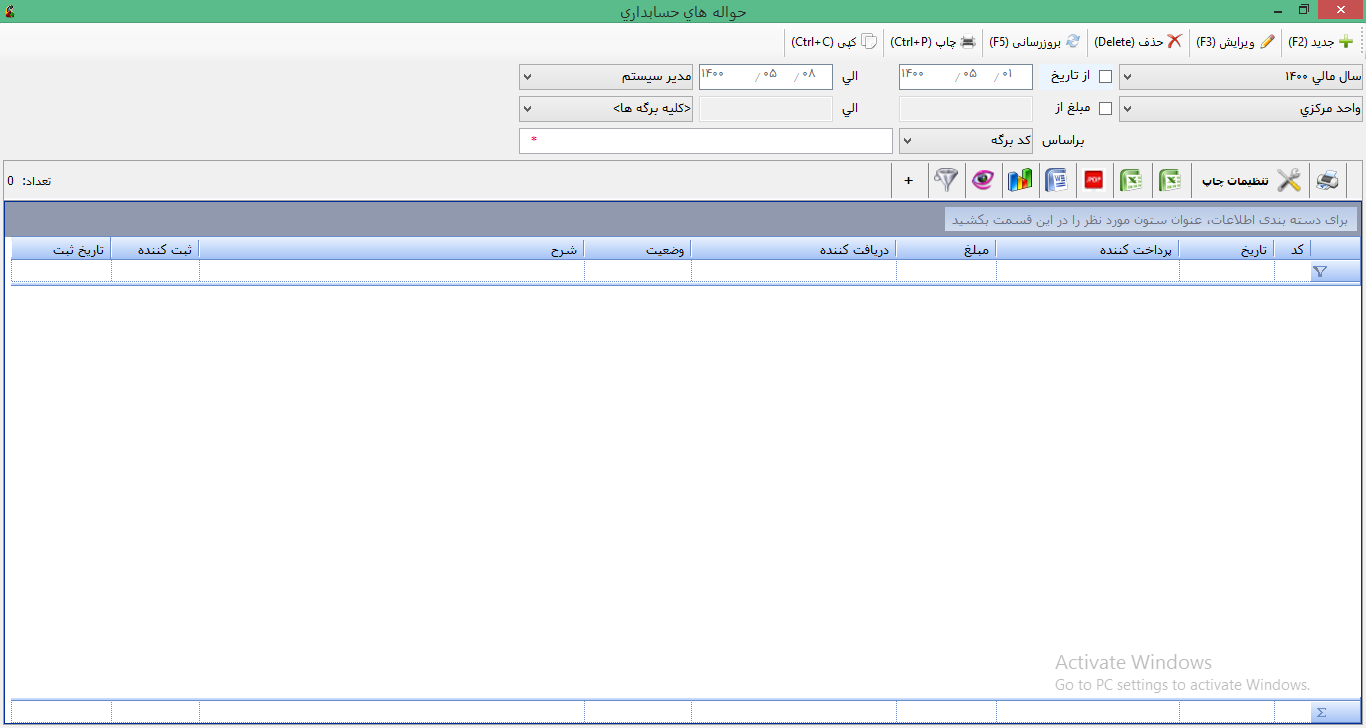1366x728 pixels.
Task: Enable the مبلغ از amount checkbox
Action: [1105, 108]
